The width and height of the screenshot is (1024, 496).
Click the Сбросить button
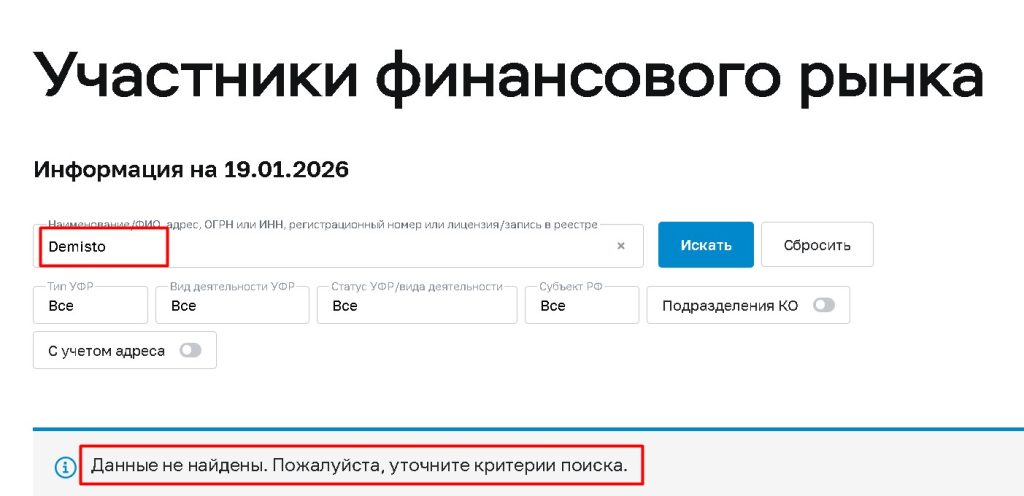click(816, 245)
